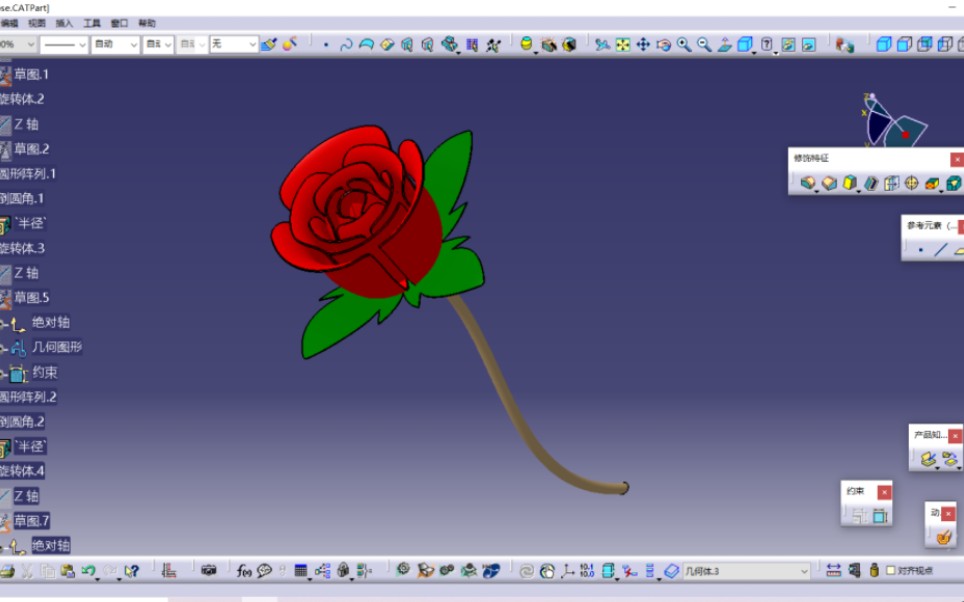Select the Line tool in reference elements toolbar

[x=941, y=250]
